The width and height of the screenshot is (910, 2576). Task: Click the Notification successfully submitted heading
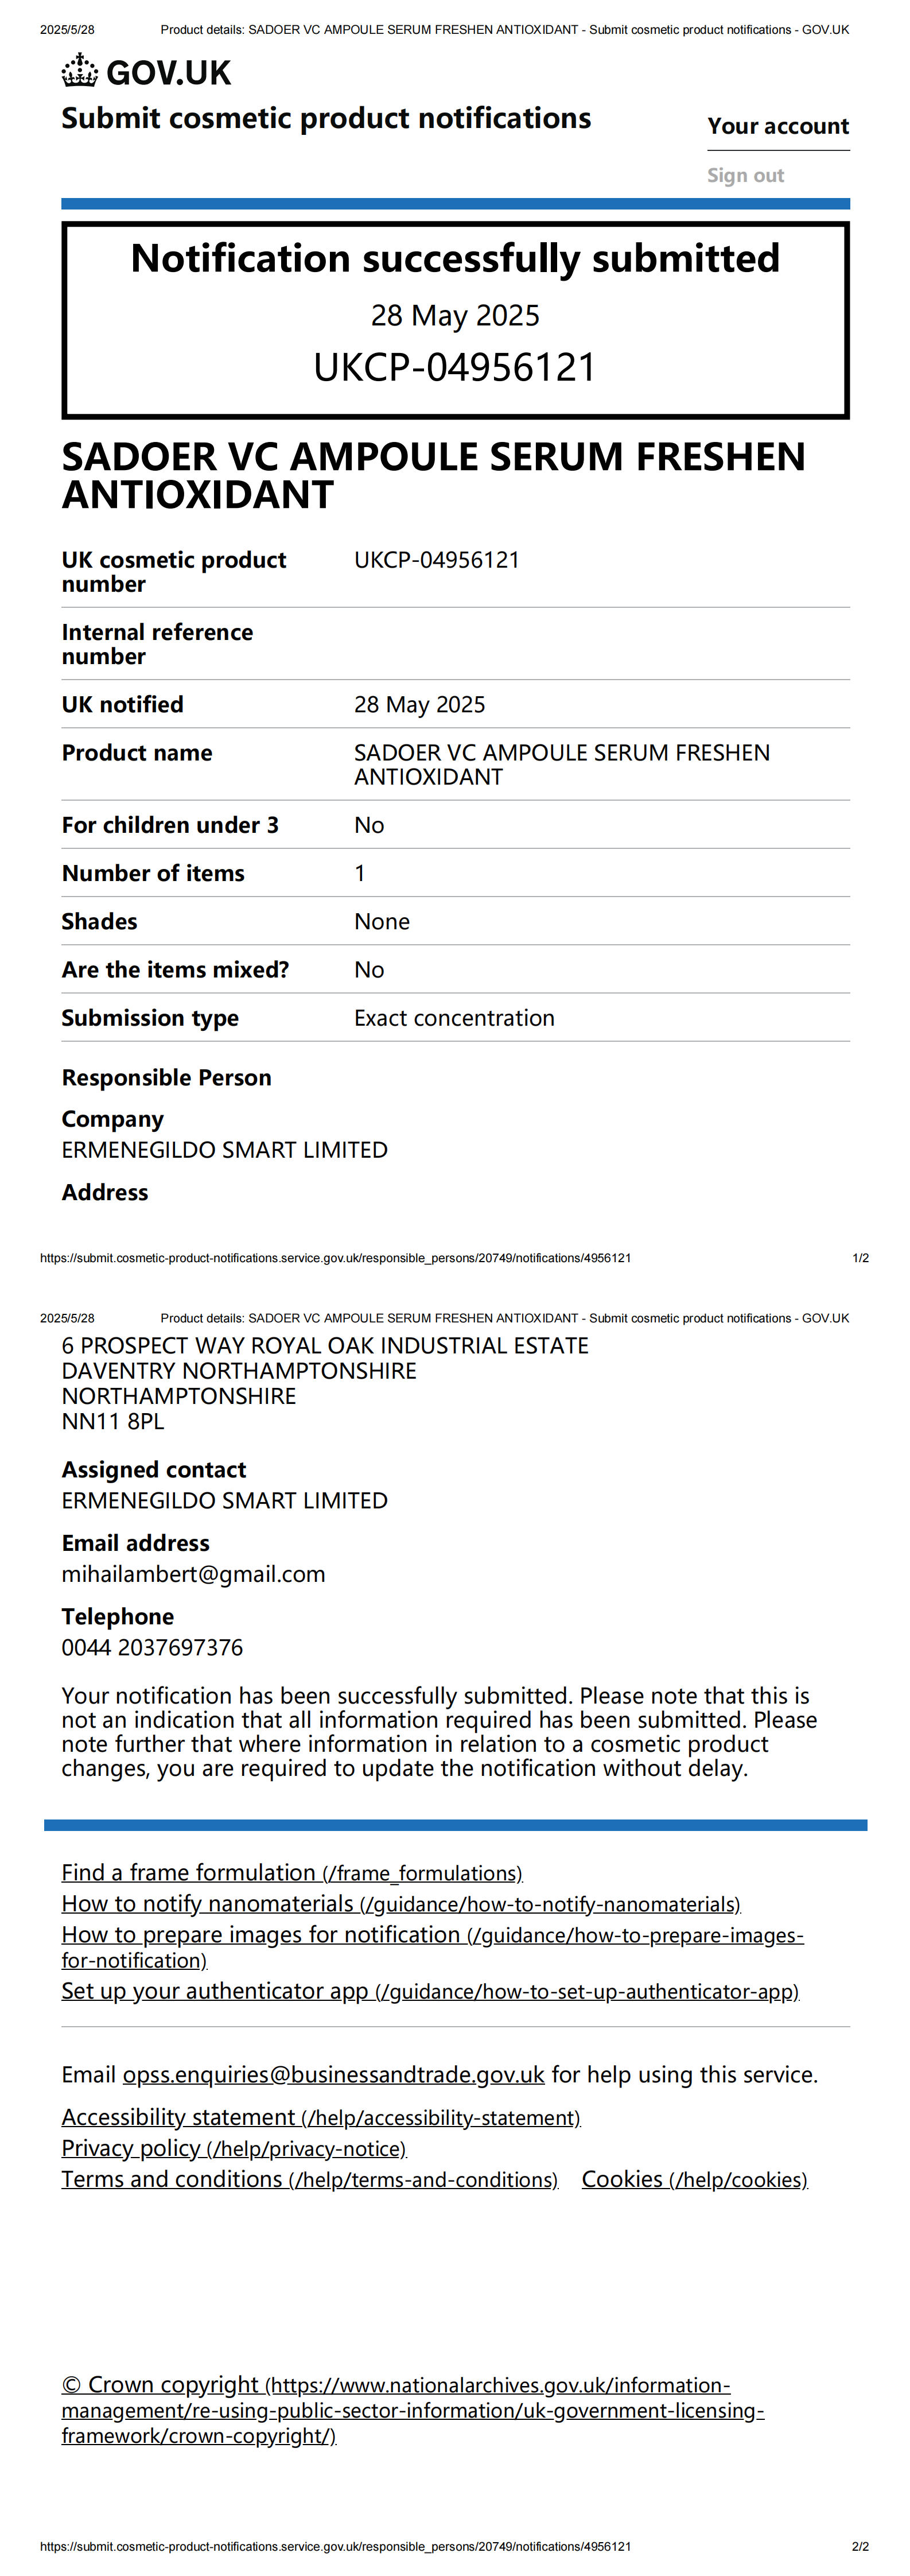pyautogui.click(x=455, y=258)
